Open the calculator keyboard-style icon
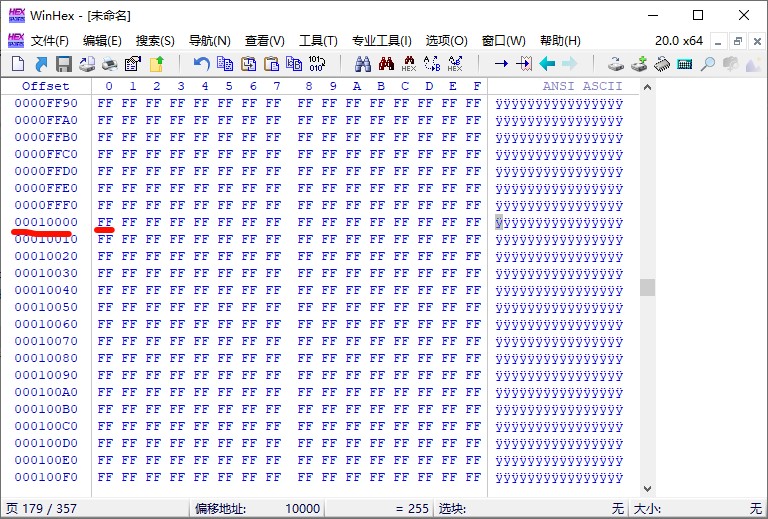 click(684, 64)
